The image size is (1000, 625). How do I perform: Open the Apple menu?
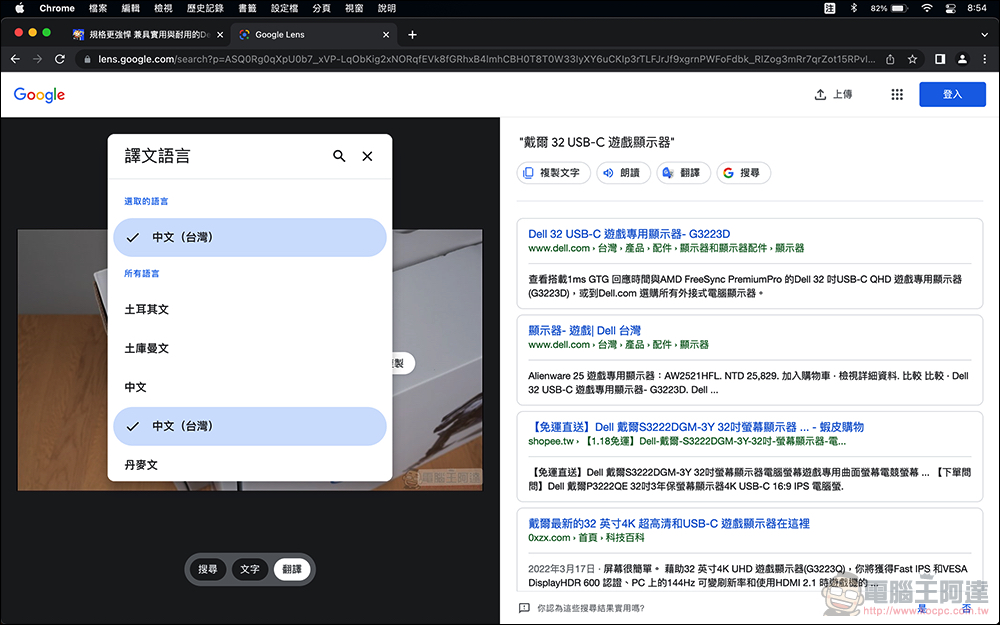point(19,8)
